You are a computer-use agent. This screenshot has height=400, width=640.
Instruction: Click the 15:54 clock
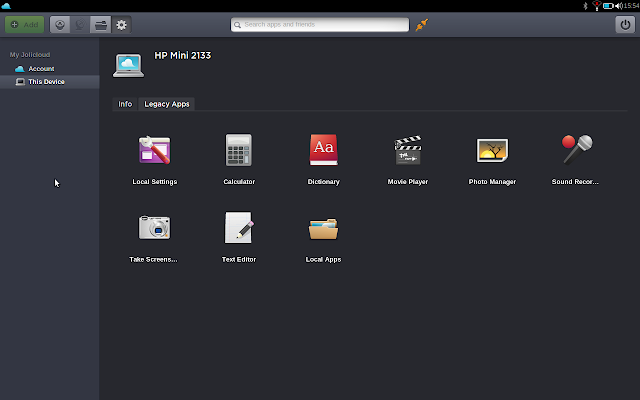[x=631, y=6]
